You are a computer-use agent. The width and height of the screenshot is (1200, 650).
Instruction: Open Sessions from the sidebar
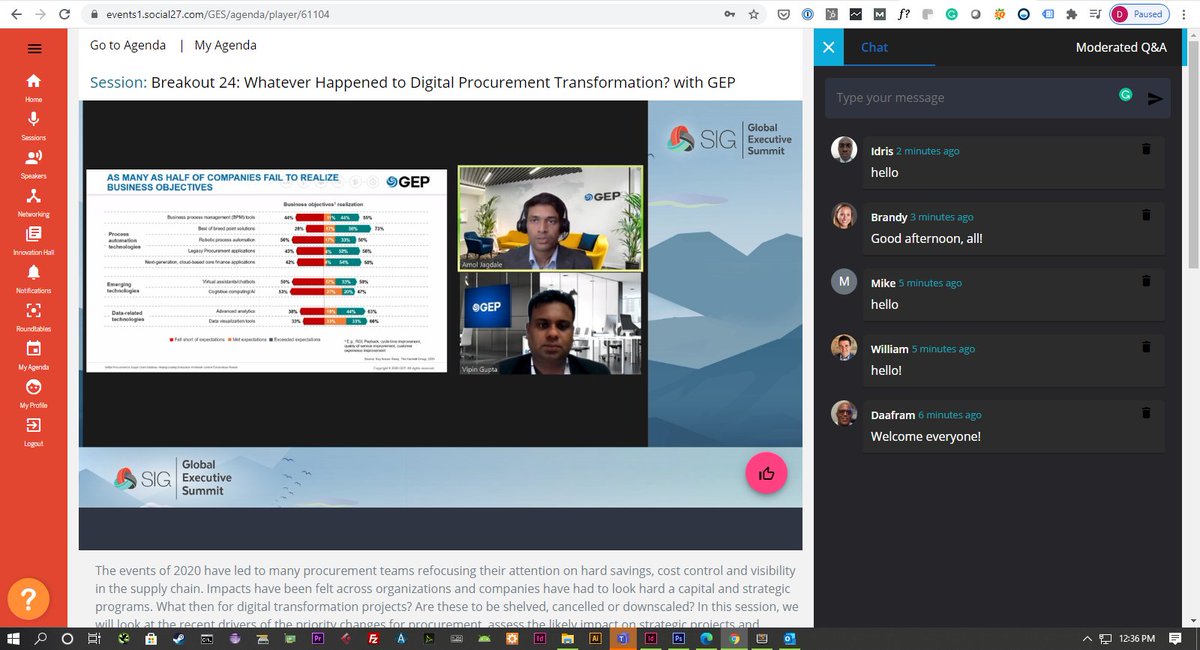click(34, 125)
